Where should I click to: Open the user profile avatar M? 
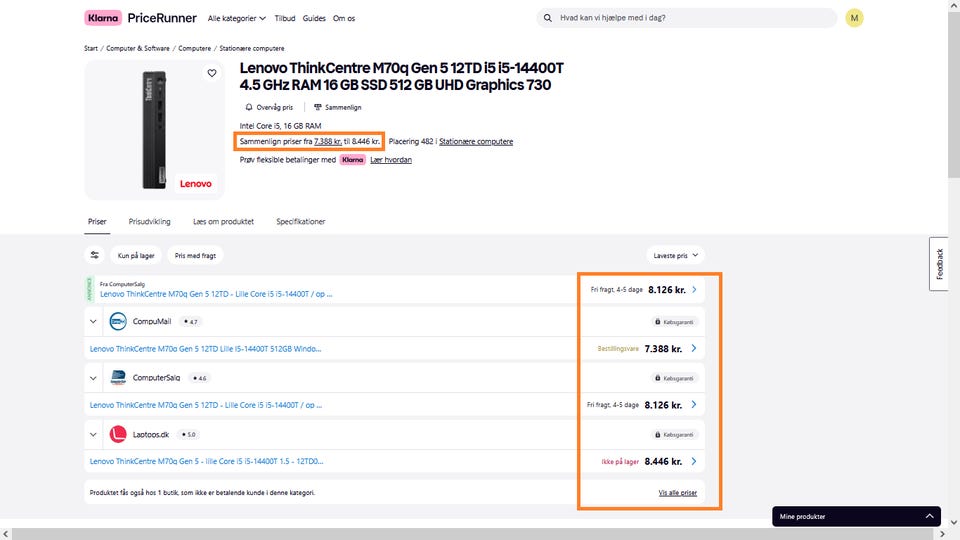pos(854,18)
